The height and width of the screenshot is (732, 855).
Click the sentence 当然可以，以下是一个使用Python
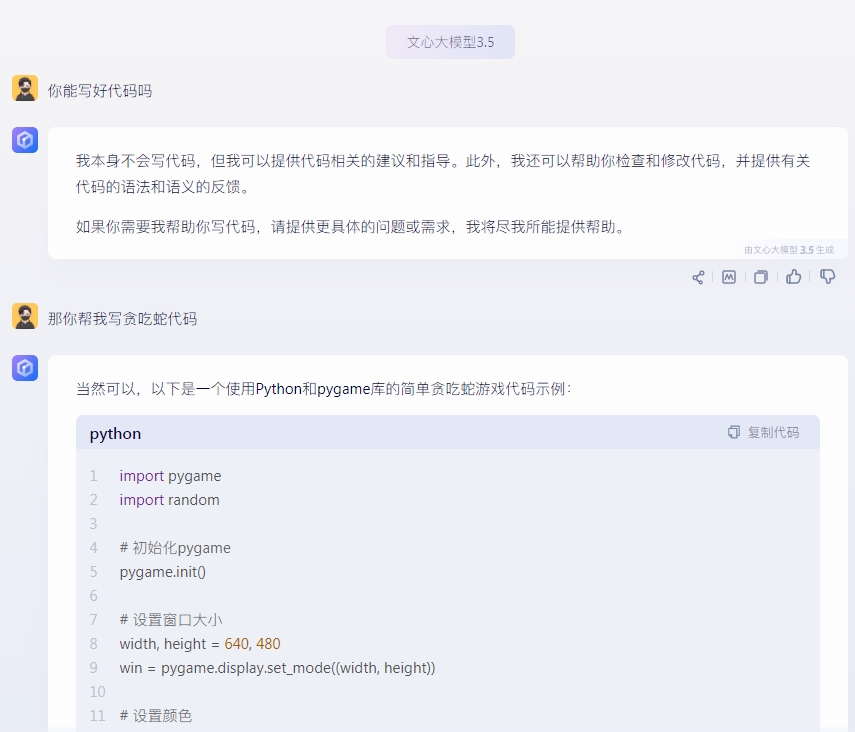[324, 389]
